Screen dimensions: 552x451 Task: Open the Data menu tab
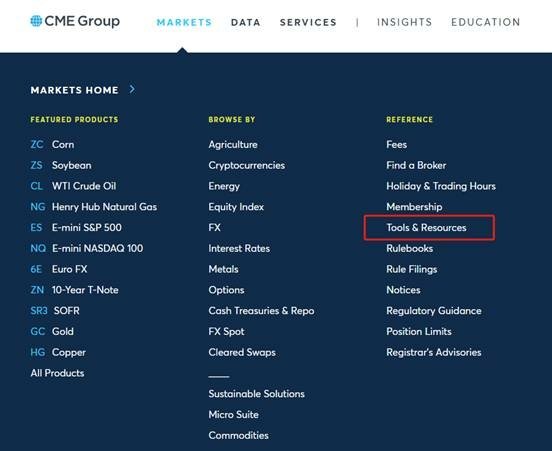(x=246, y=22)
